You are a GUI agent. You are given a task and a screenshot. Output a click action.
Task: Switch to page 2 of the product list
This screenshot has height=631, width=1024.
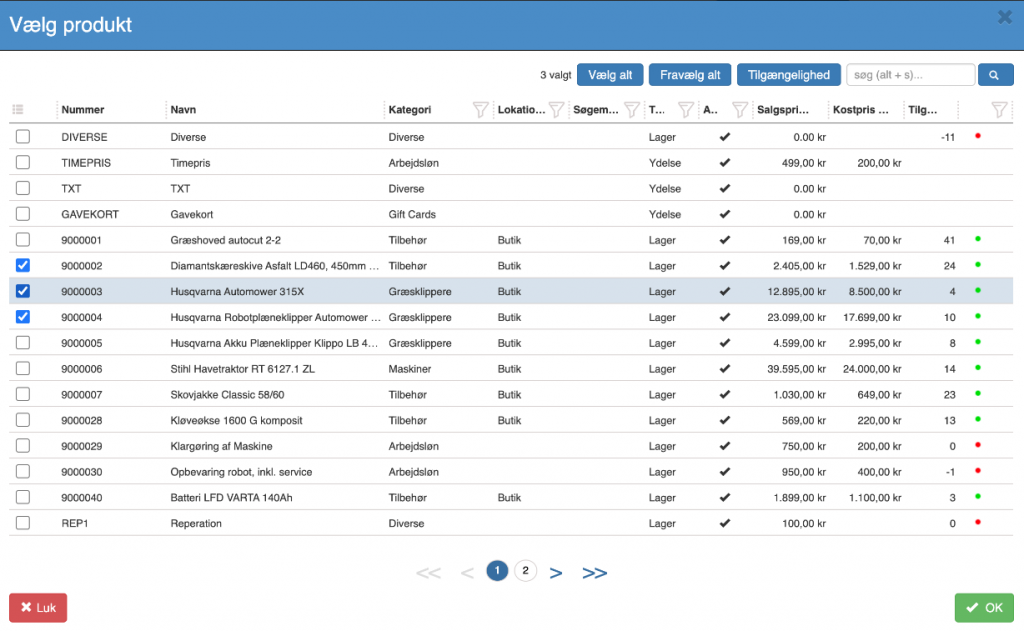tap(525, 570)
